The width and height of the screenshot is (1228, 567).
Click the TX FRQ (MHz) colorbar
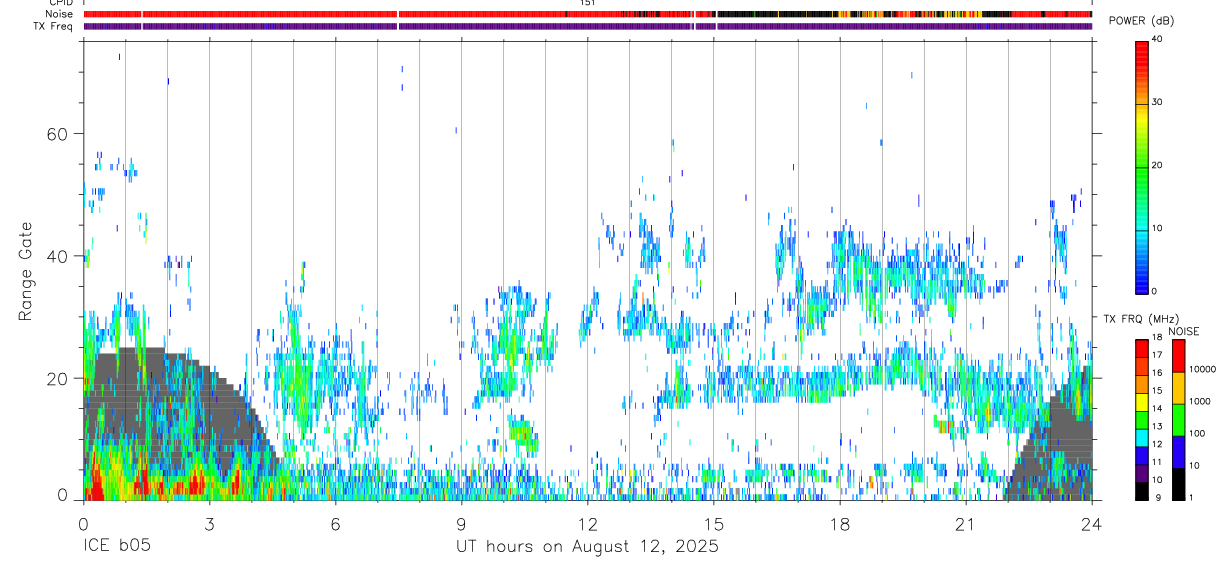pos(1141,420)
